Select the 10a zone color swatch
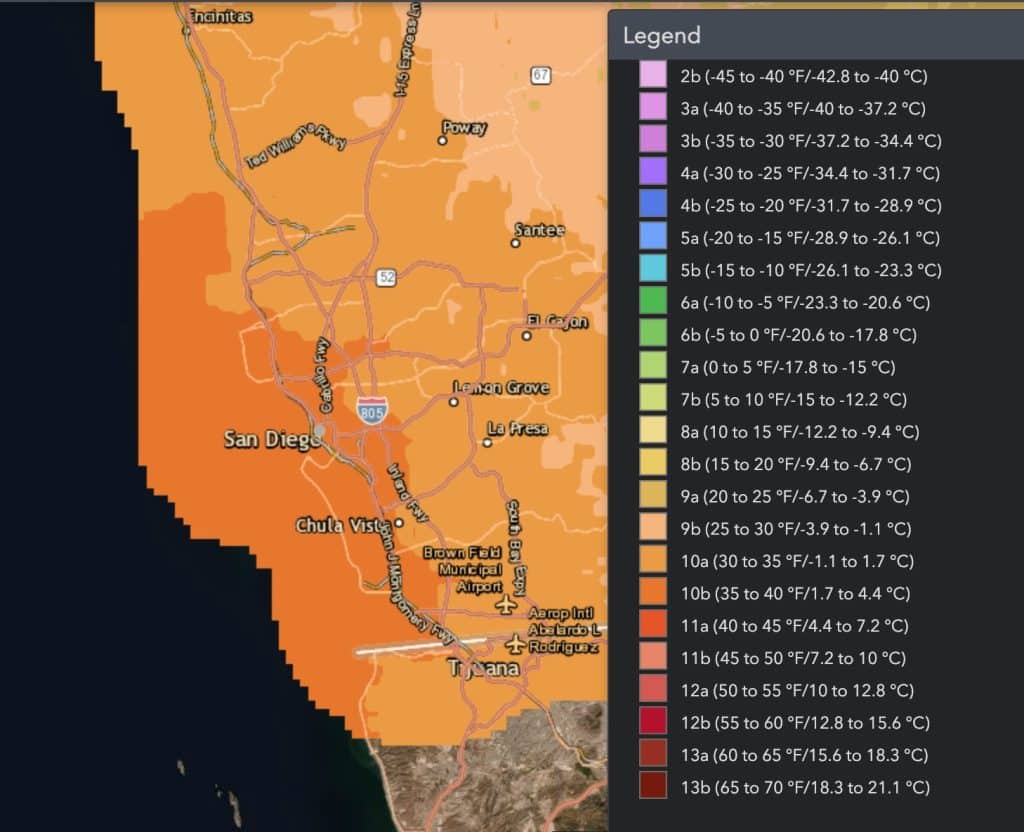 click(x=653, y=560)
